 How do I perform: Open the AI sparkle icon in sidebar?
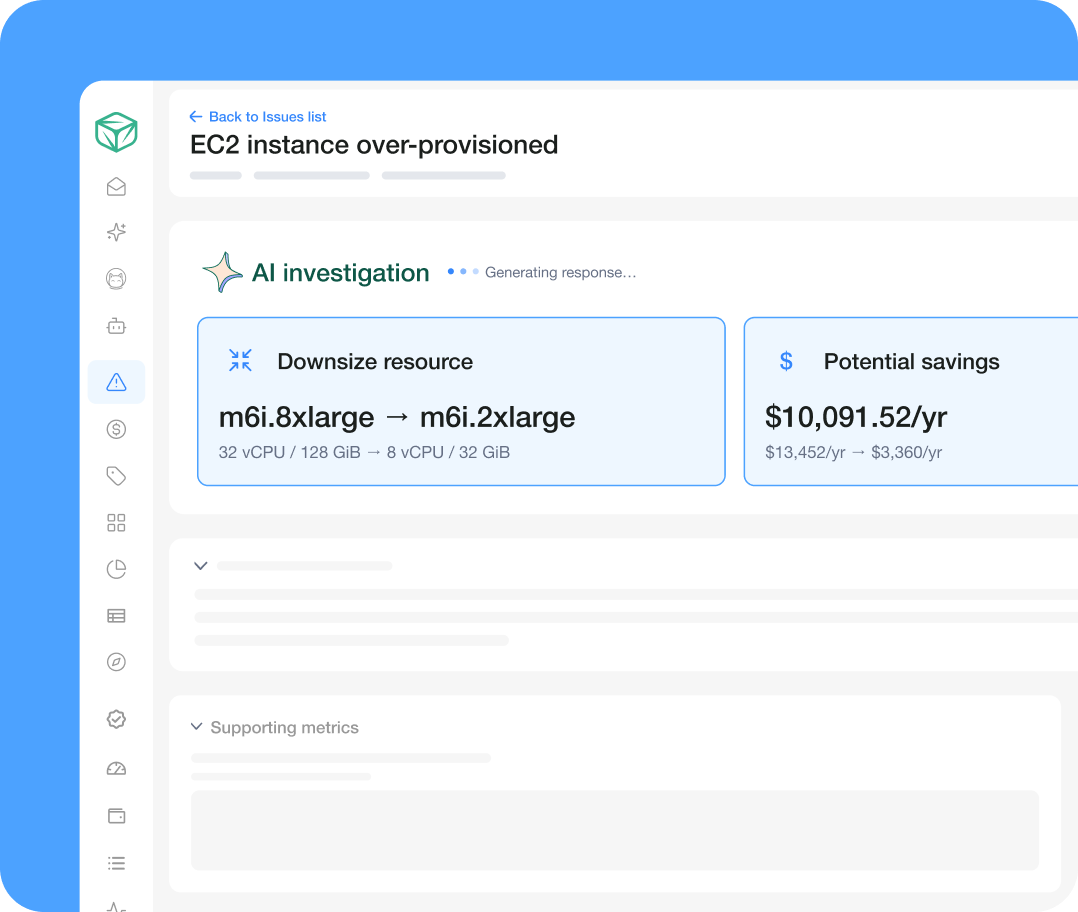click(x=116, y=232)
